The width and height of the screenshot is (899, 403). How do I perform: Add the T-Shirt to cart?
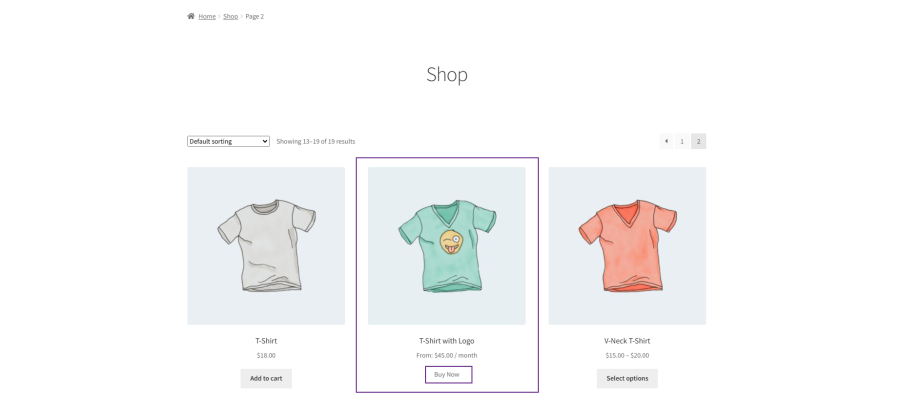[266, 378]
